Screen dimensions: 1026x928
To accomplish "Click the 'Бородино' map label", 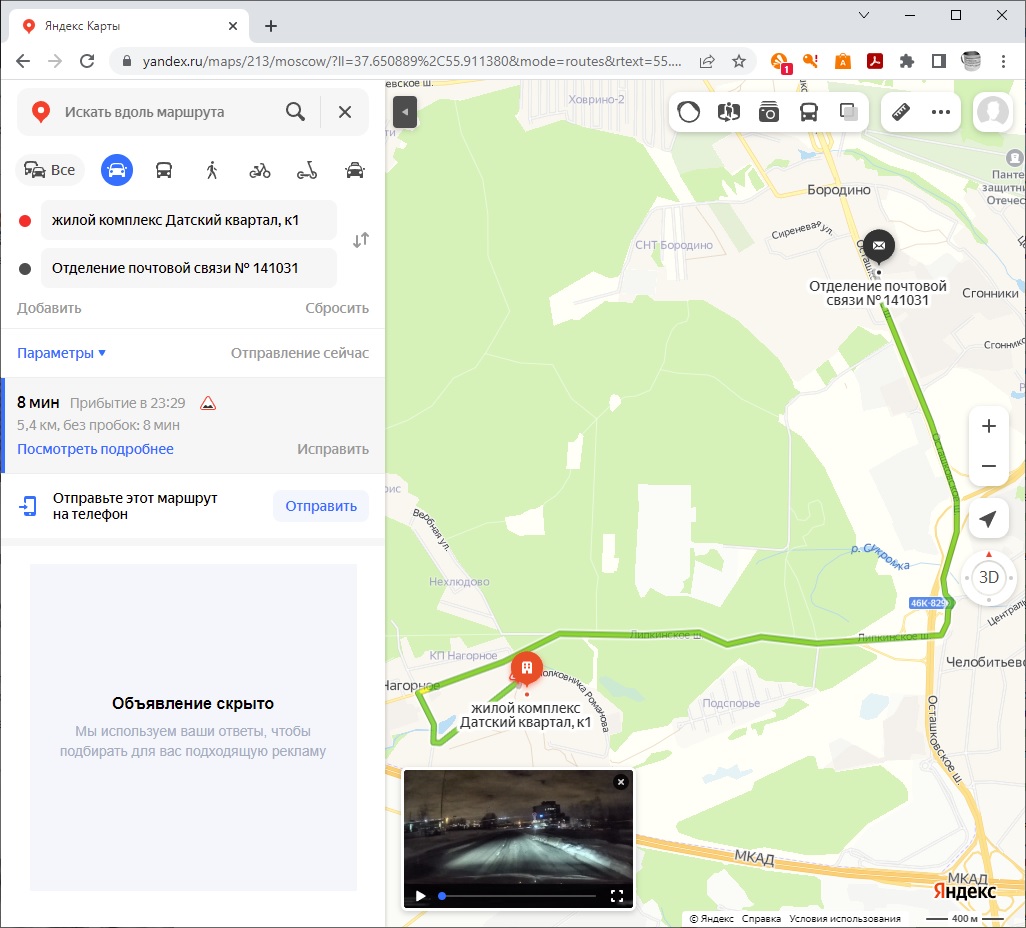I will pos(839,190).
